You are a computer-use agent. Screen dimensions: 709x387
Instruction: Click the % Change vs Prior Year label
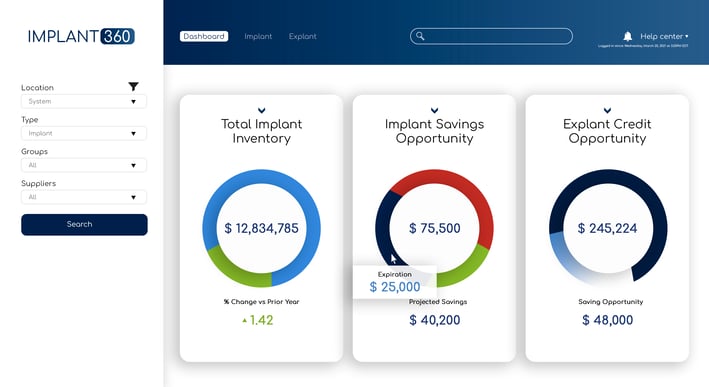click(x=261, y=302)
